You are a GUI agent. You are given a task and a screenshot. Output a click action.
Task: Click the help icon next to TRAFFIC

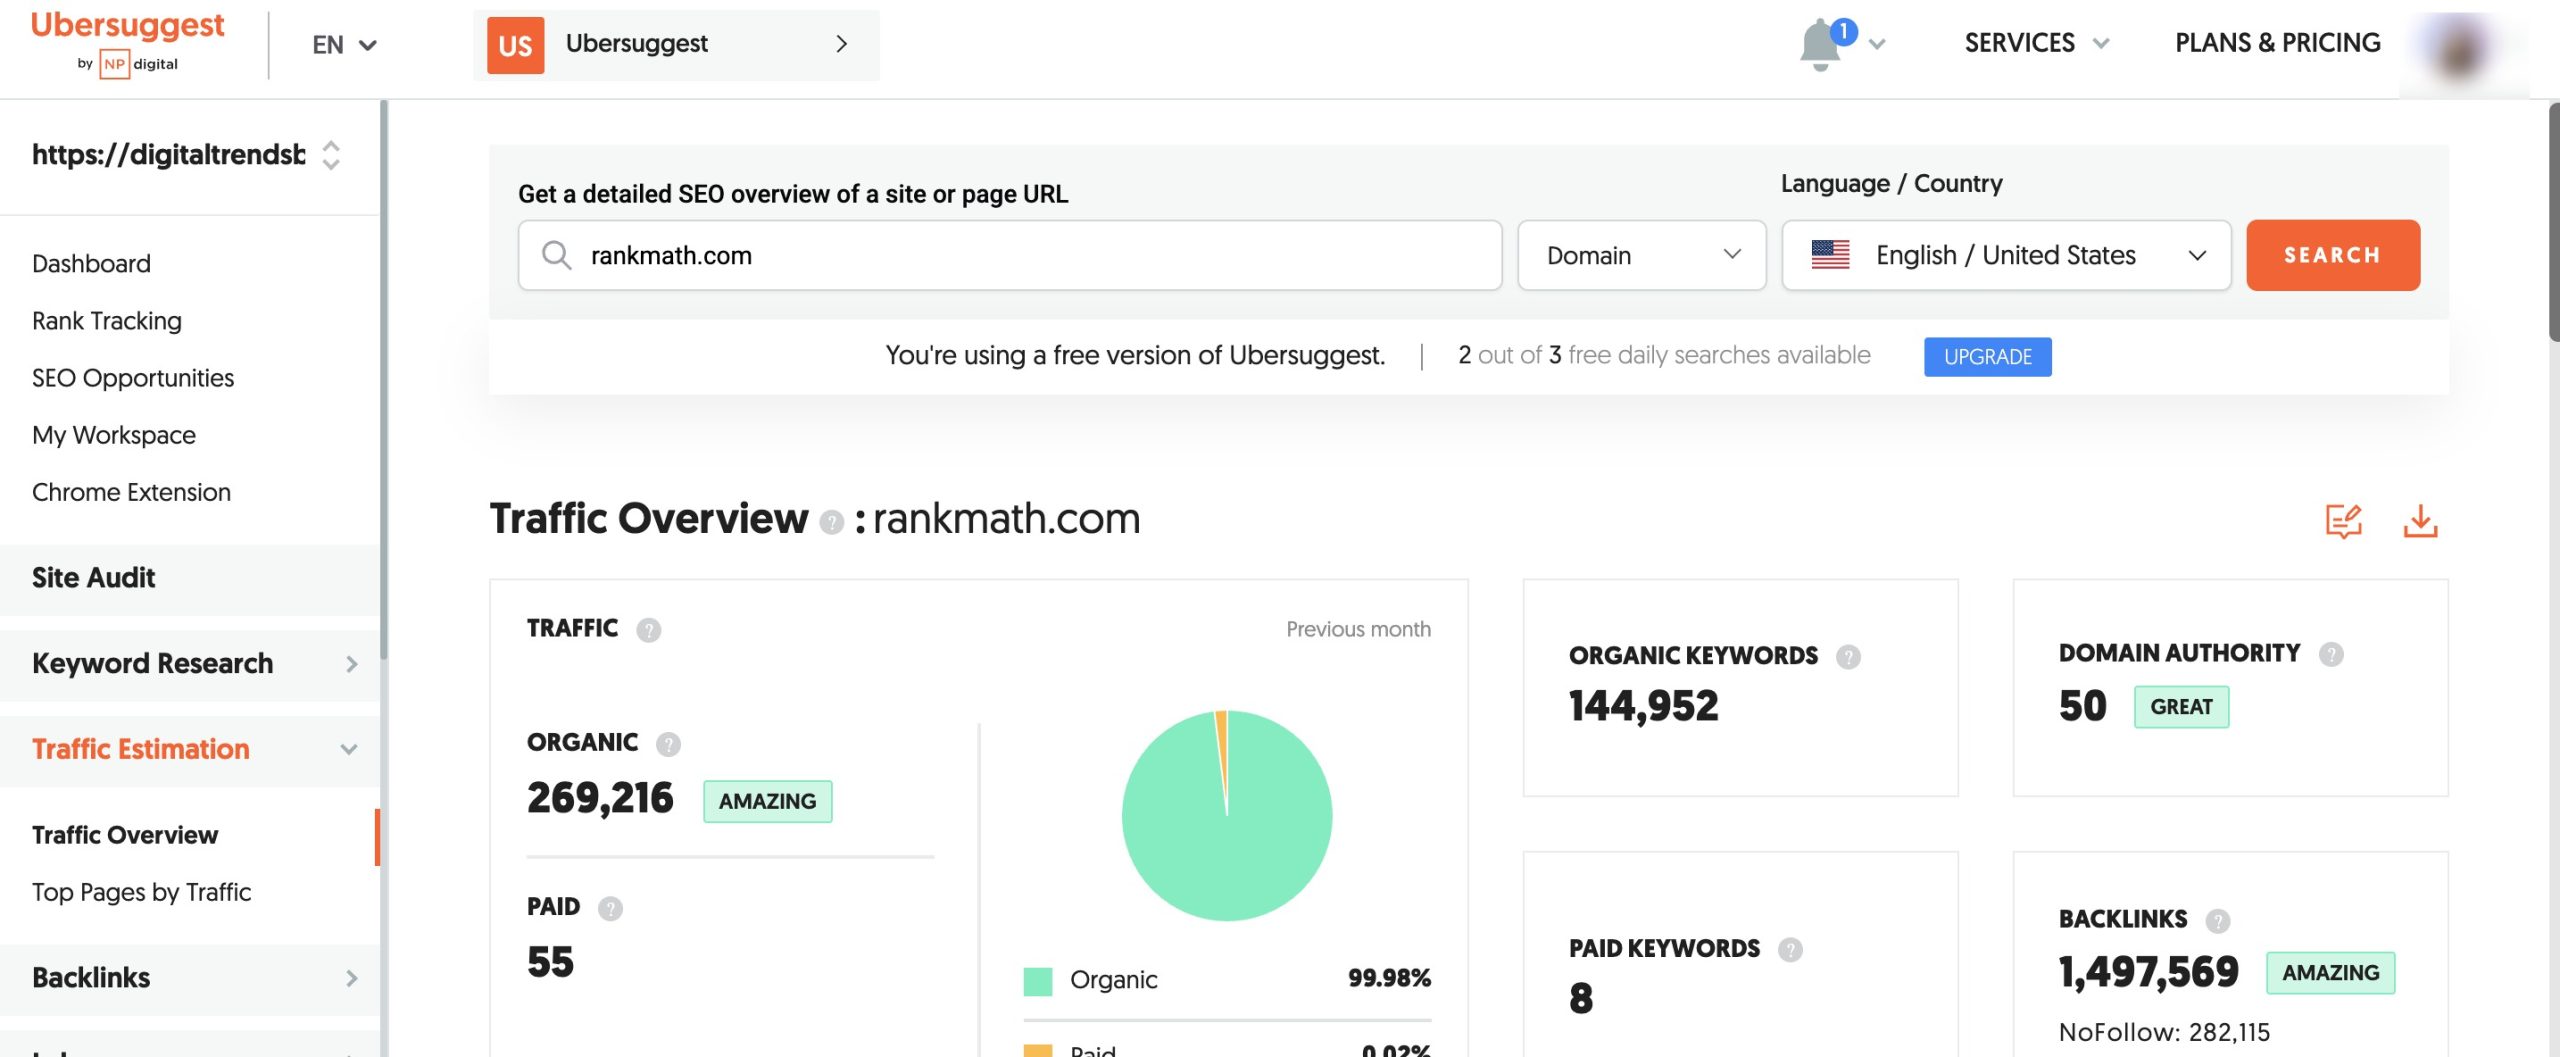[x=648, y=630]
